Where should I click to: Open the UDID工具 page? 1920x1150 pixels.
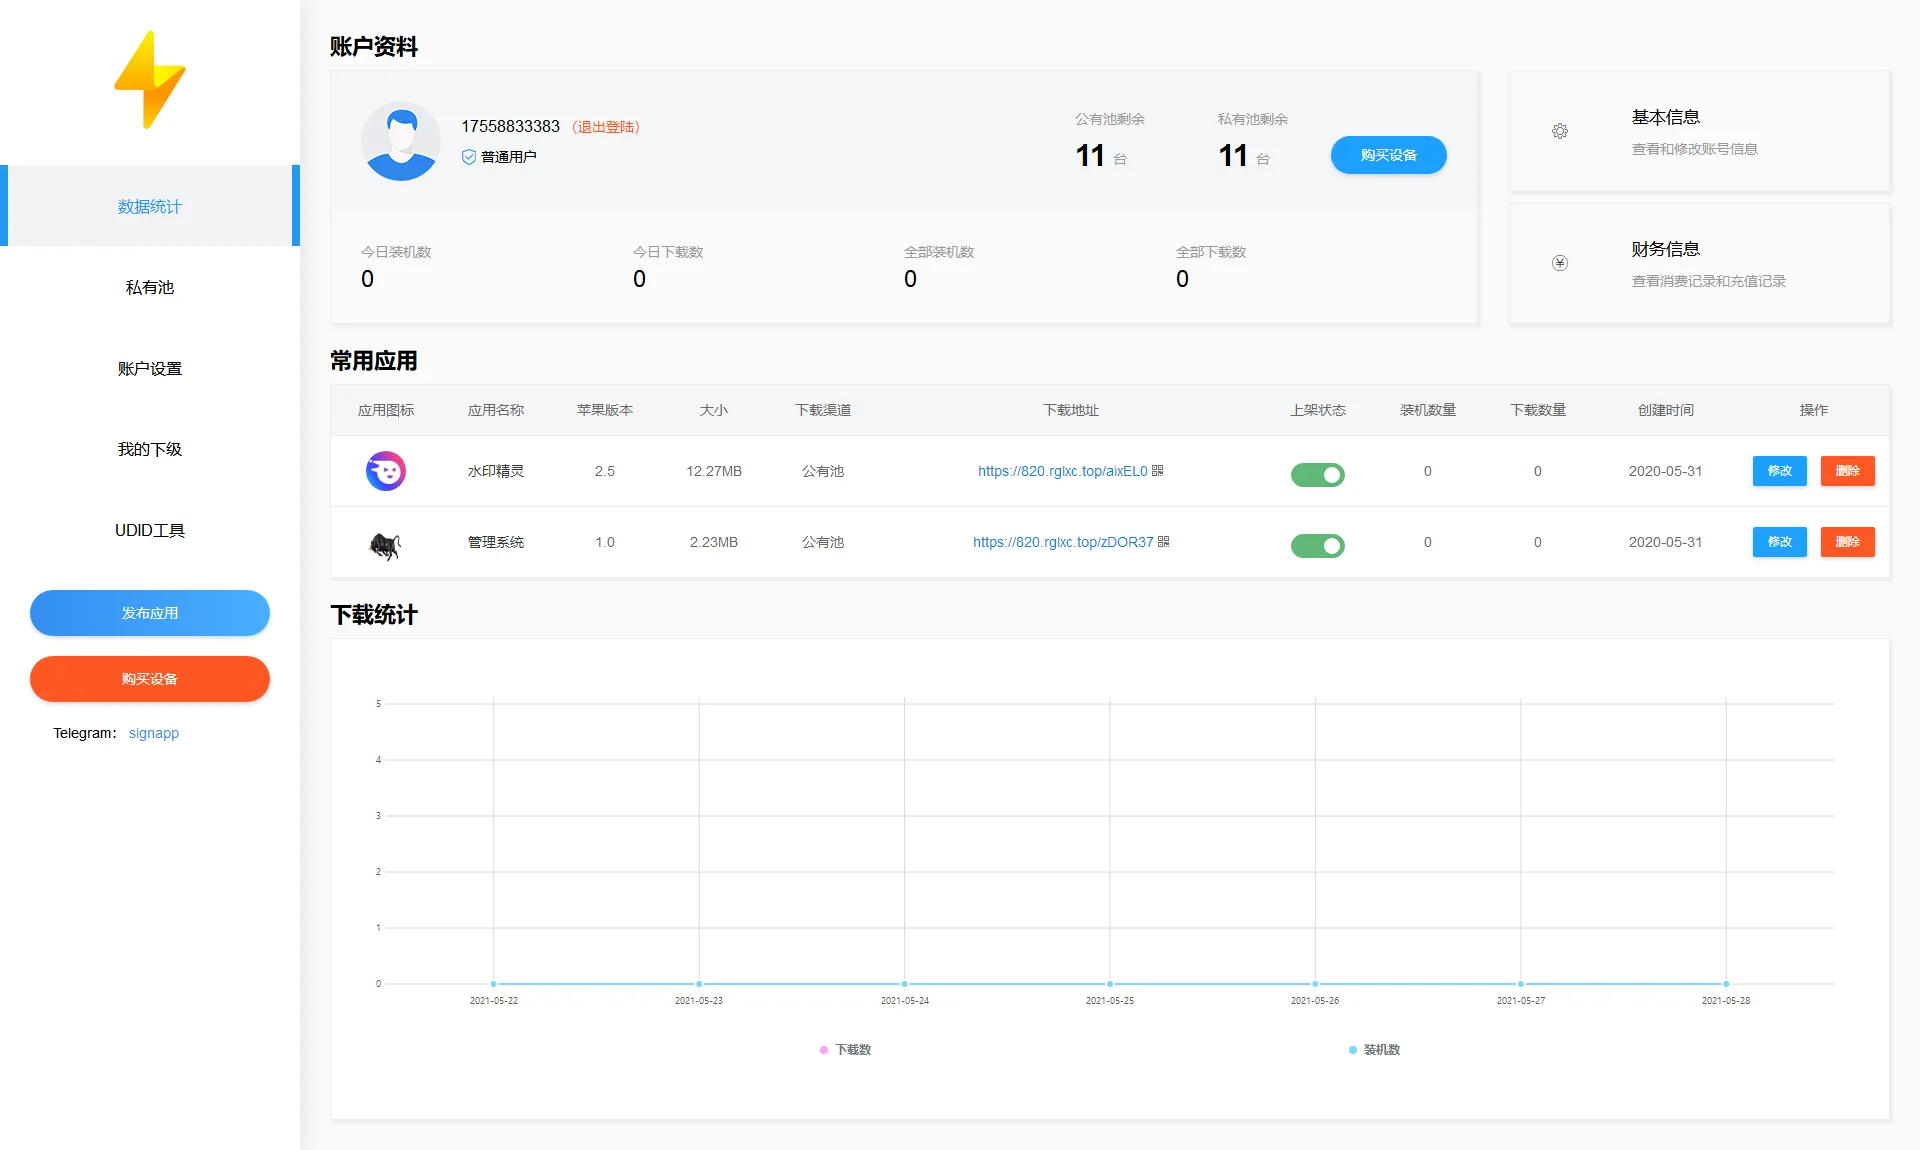[149, 530]
